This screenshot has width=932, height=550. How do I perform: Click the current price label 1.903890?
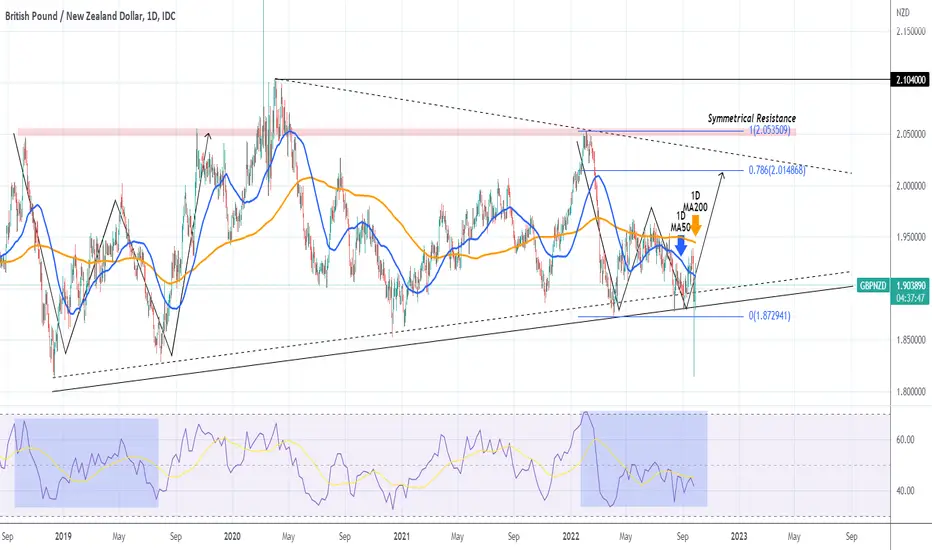[x=910, y=286]
